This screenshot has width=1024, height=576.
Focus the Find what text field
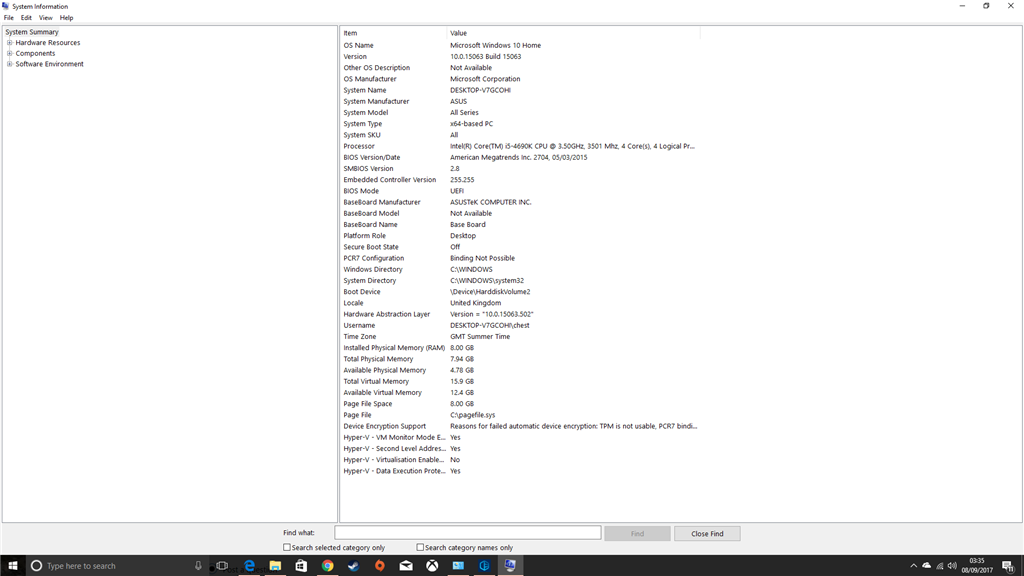[468, 533]
